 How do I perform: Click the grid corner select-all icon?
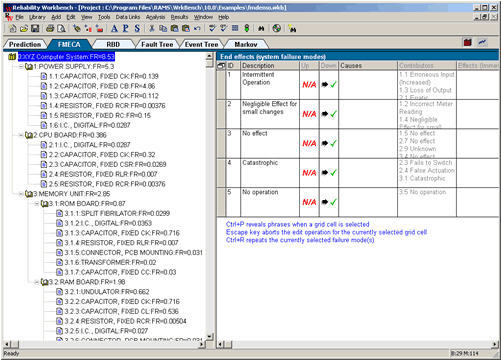click(x=221, y=66)
